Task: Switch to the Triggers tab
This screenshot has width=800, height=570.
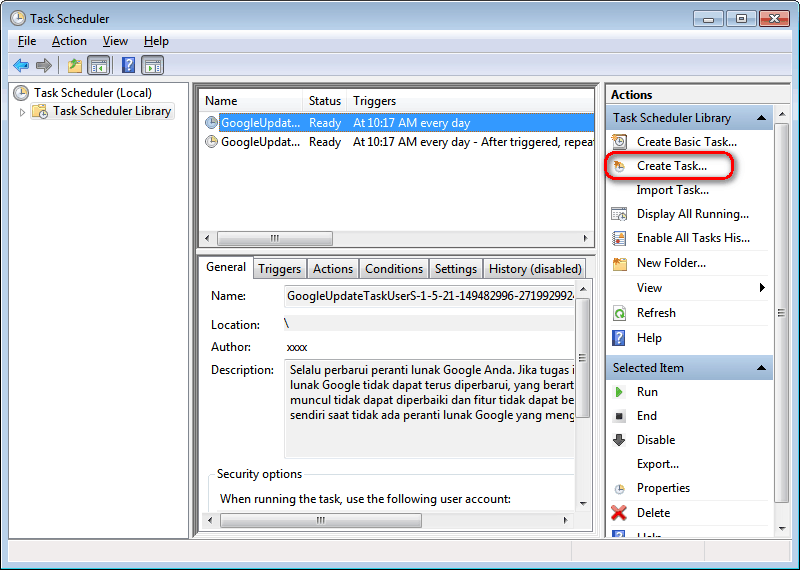Action: click(279, 269)
